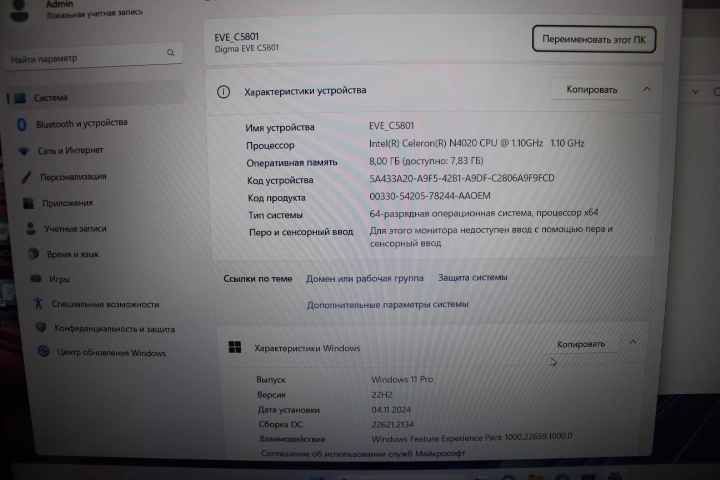Open Защита системы link
The image size is (720, 480).
(472, 277)
